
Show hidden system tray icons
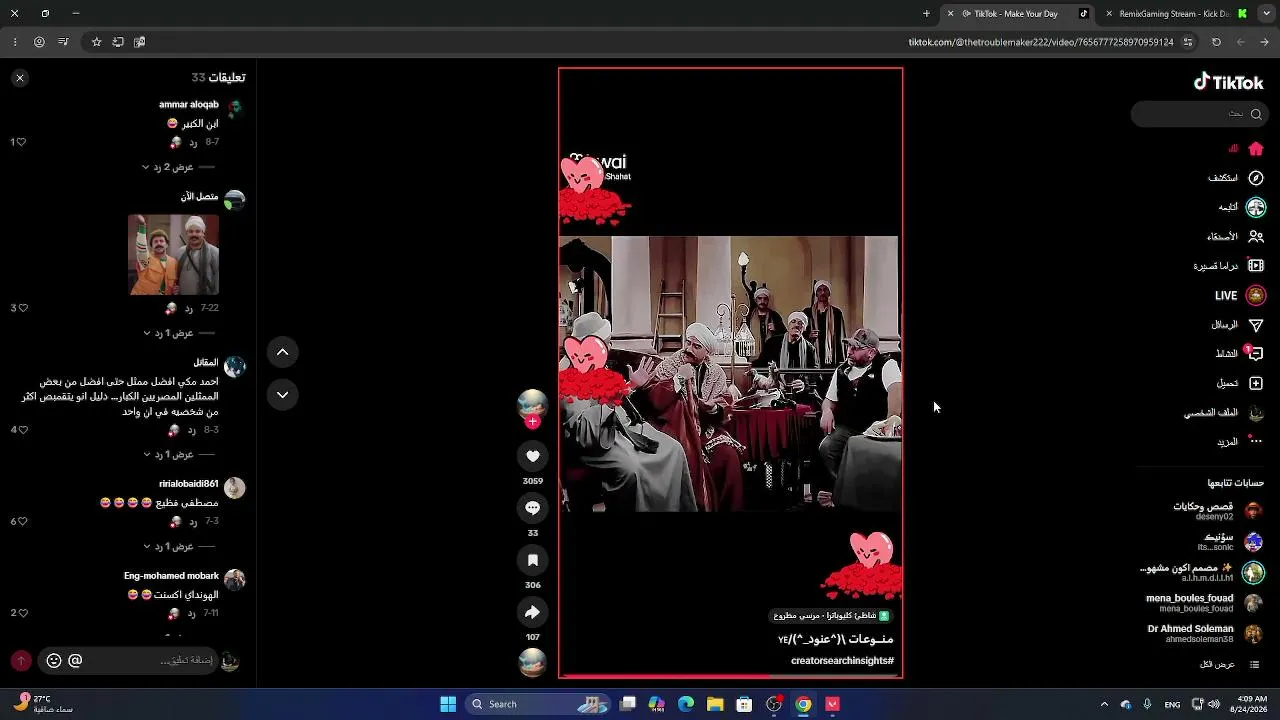(1104, 704)
